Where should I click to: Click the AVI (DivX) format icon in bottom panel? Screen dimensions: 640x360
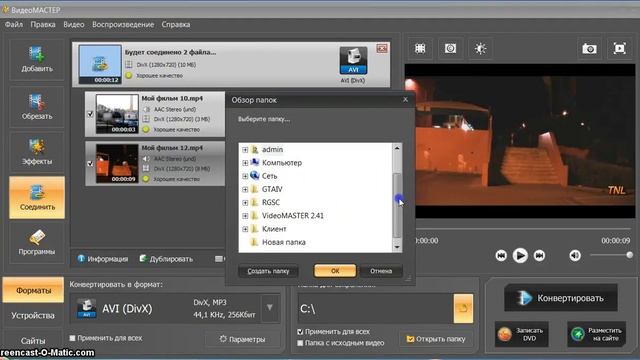click(87, 308)
